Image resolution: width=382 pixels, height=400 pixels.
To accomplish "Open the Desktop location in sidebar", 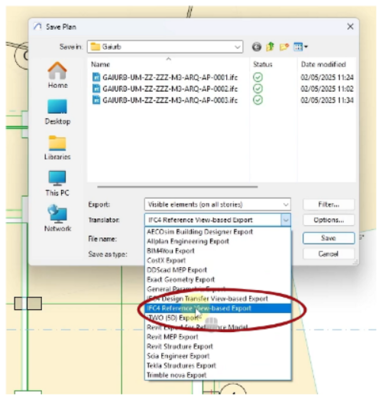I will pyautogui.click(x=57, y=112).
